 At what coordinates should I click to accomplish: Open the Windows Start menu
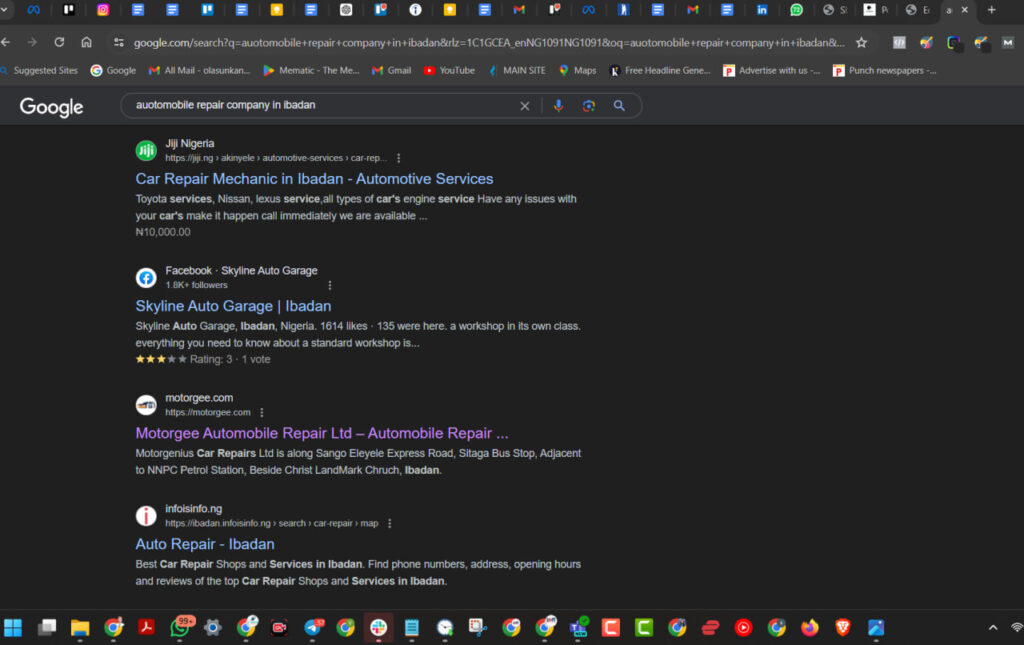[13, 628]
